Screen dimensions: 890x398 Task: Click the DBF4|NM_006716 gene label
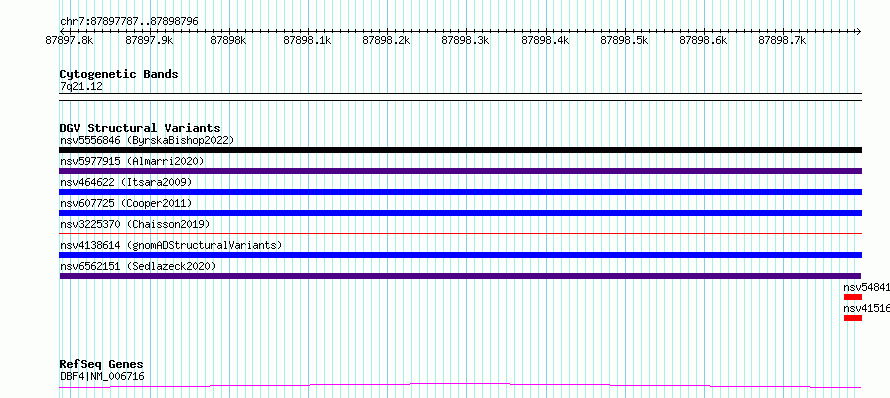click(x=102, y=376)
